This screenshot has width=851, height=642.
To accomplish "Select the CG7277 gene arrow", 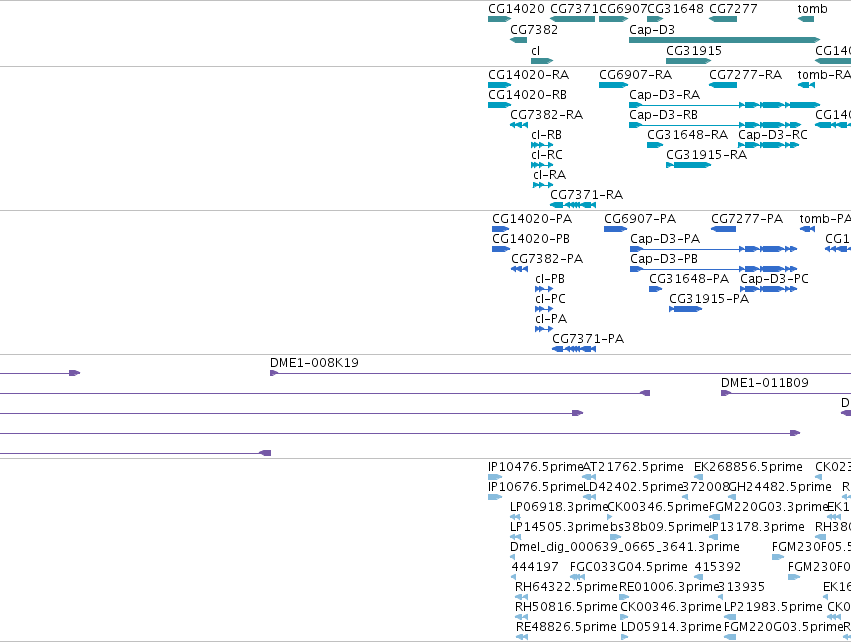I will (723, 20).
